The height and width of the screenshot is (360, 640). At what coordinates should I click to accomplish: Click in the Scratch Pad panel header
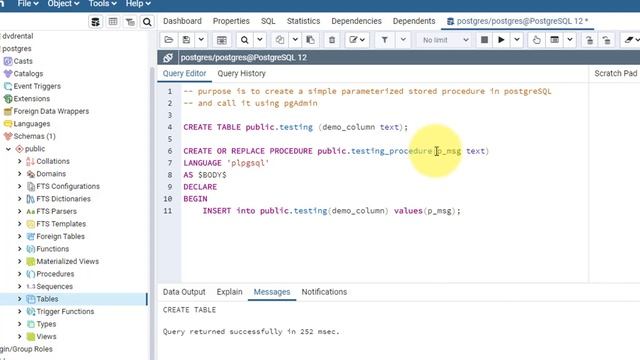pyautogui.click(x=615, y=73)
